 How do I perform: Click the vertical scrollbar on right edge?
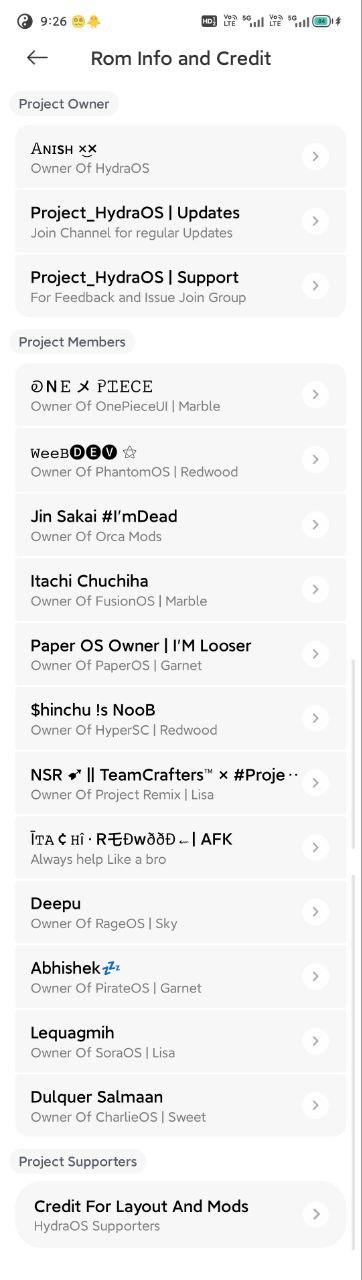click(354, 953)
